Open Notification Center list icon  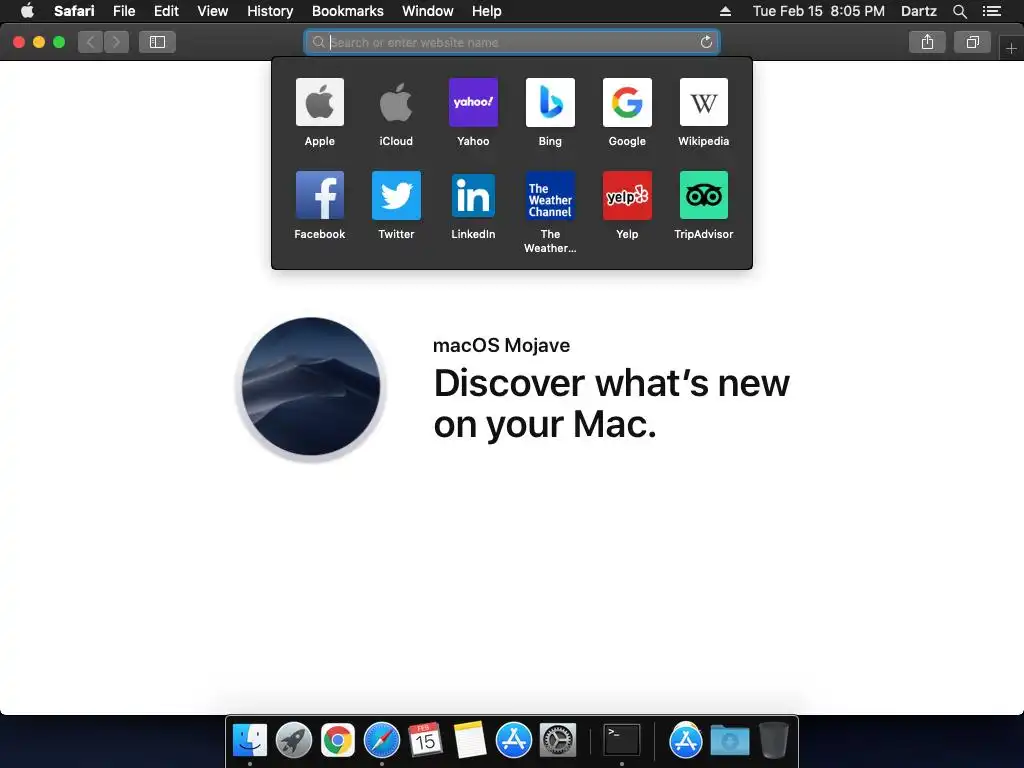(991, 11)
